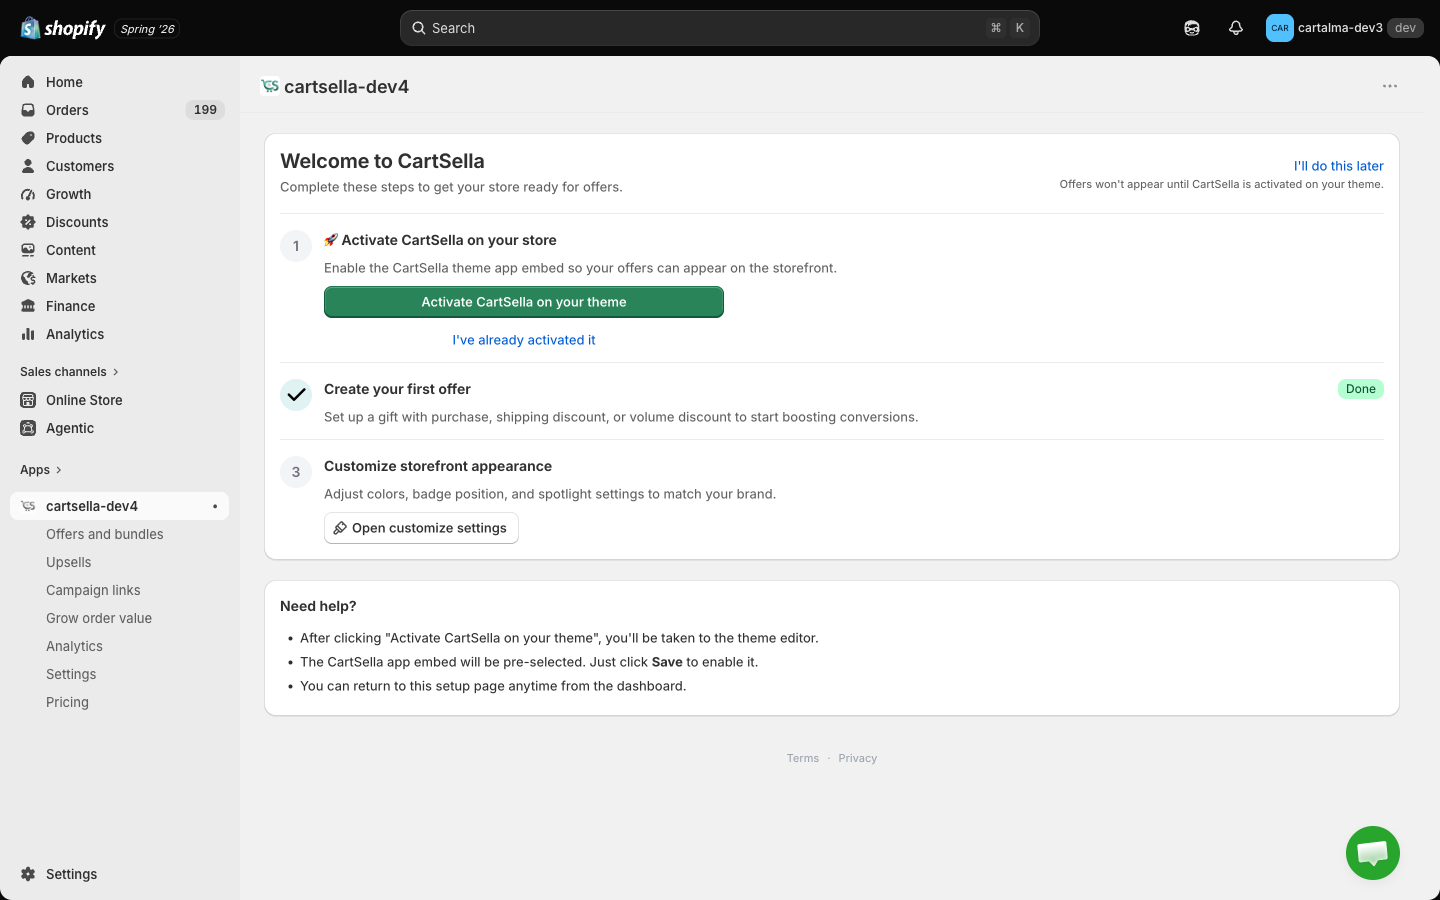The image size is (1440, 900).
Task: Click the Customize storefront appearance heading
Action: tap(438, 466)
